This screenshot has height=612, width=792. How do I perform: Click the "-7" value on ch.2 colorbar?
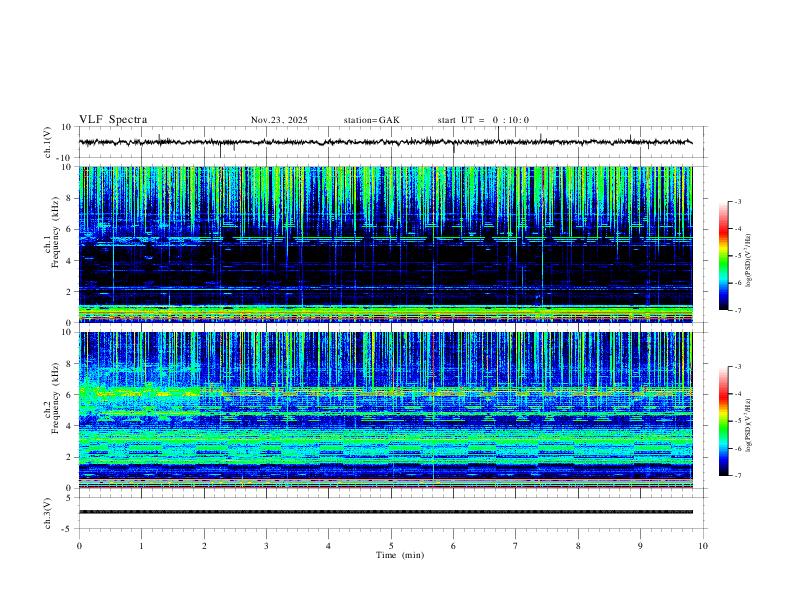click(737, 476)
